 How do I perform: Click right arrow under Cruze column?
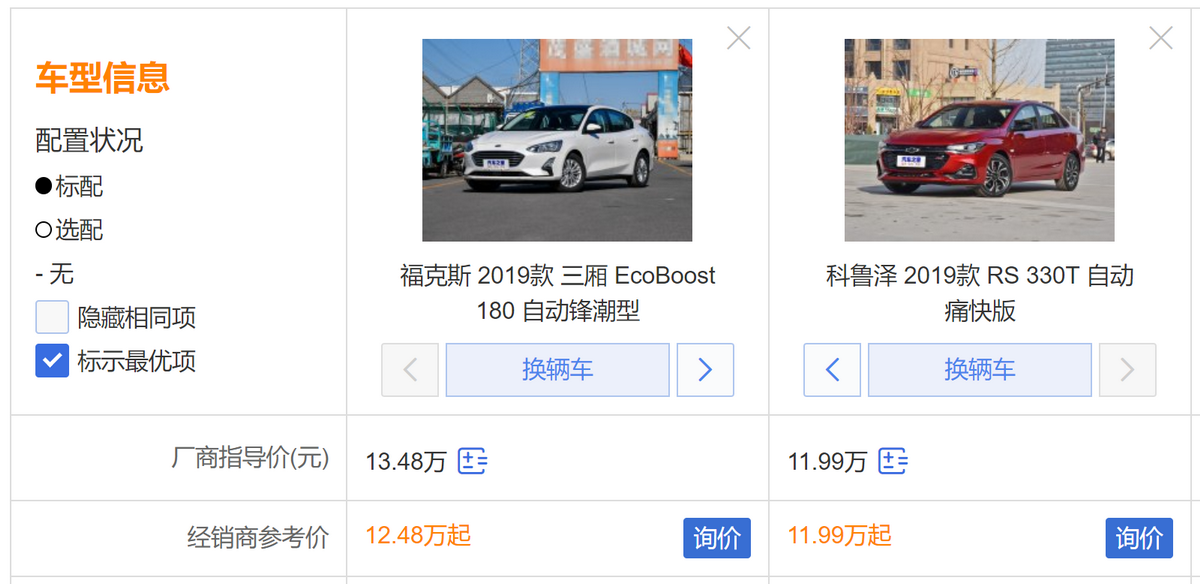1127,370
